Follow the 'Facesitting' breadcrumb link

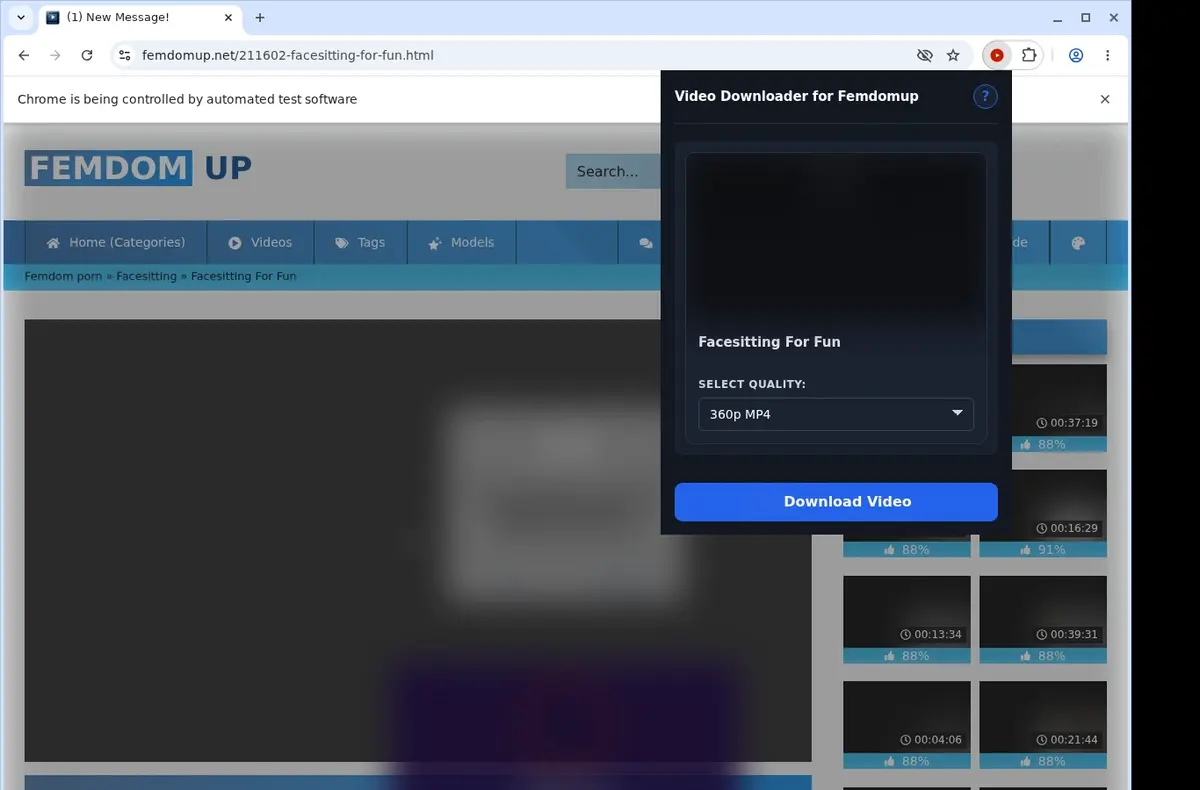146,276
